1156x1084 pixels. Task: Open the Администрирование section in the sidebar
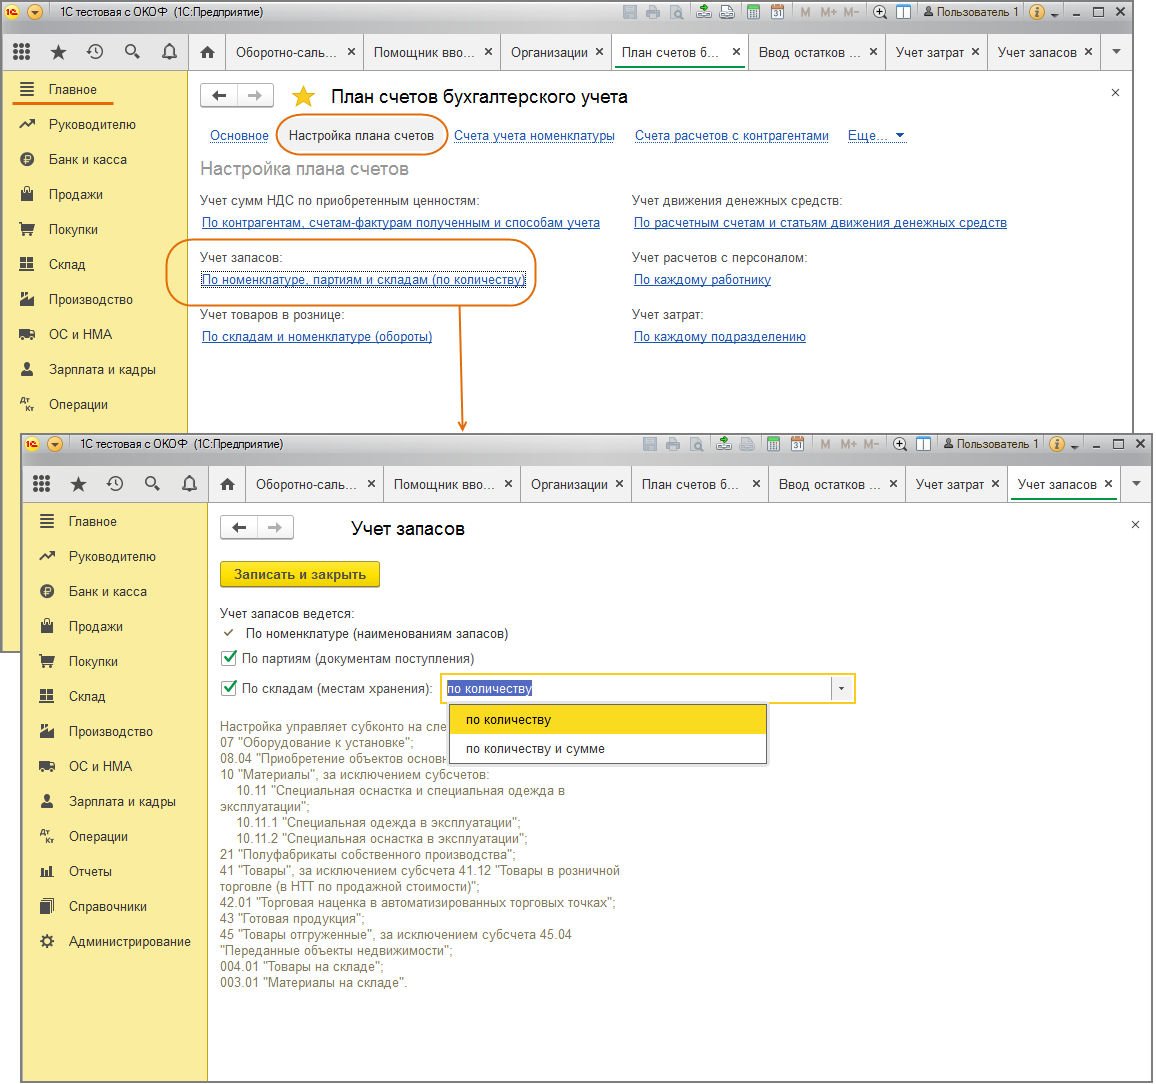tap(129, 942)
